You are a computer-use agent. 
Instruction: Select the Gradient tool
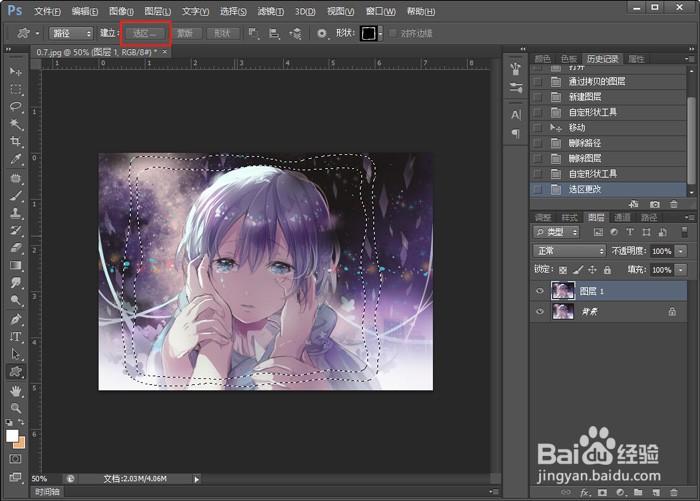tap(16, 265)
